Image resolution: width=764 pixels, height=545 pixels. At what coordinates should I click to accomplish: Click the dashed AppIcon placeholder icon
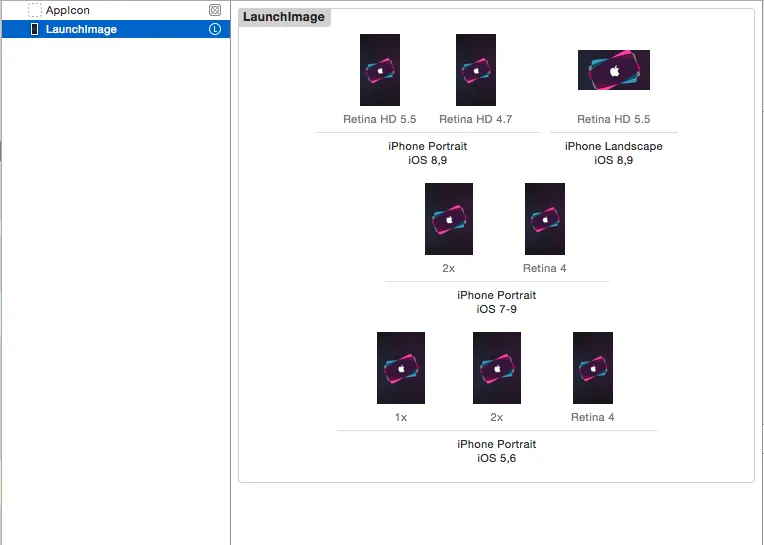click(x=35, y=10)
